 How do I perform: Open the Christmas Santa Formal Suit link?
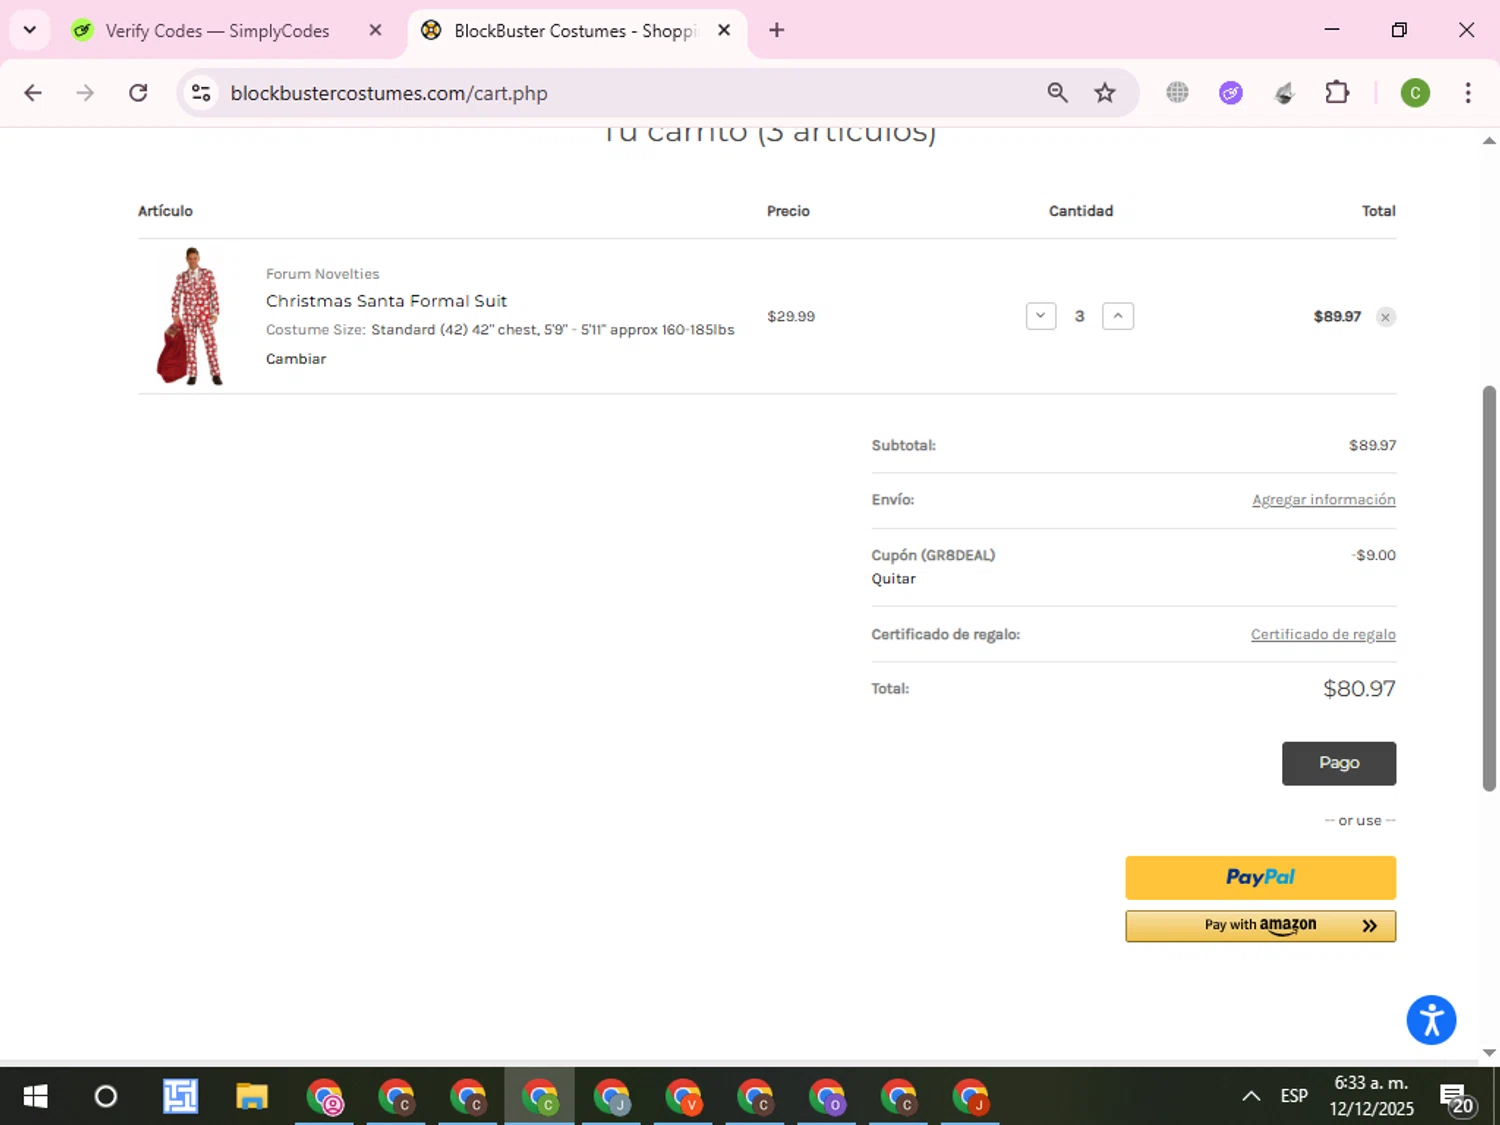[386, 301]
